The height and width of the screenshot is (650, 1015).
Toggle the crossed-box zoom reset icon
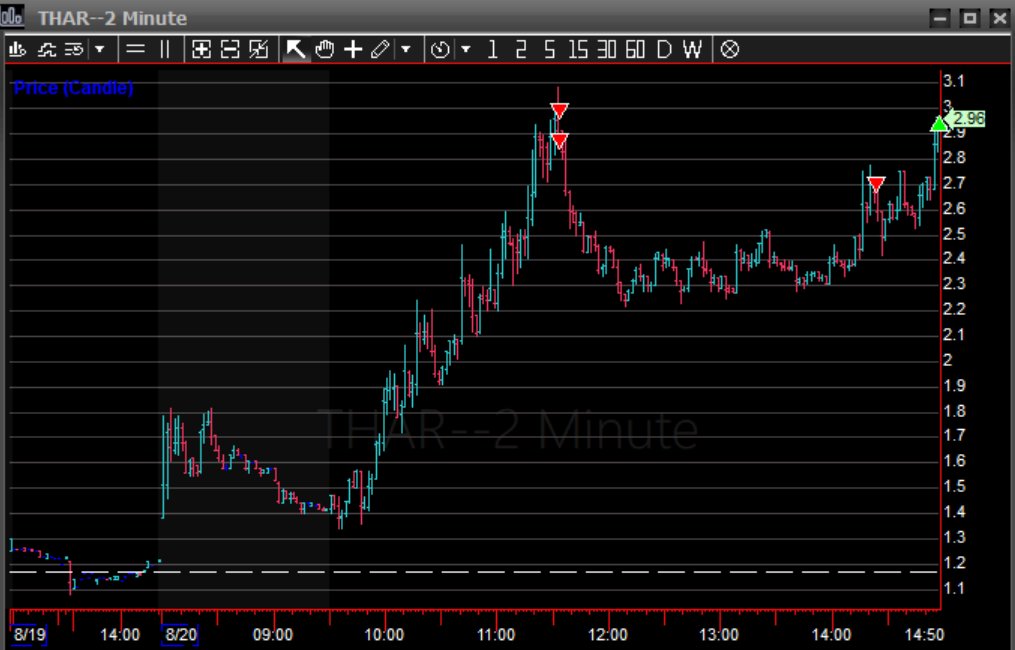click(259, 48)
